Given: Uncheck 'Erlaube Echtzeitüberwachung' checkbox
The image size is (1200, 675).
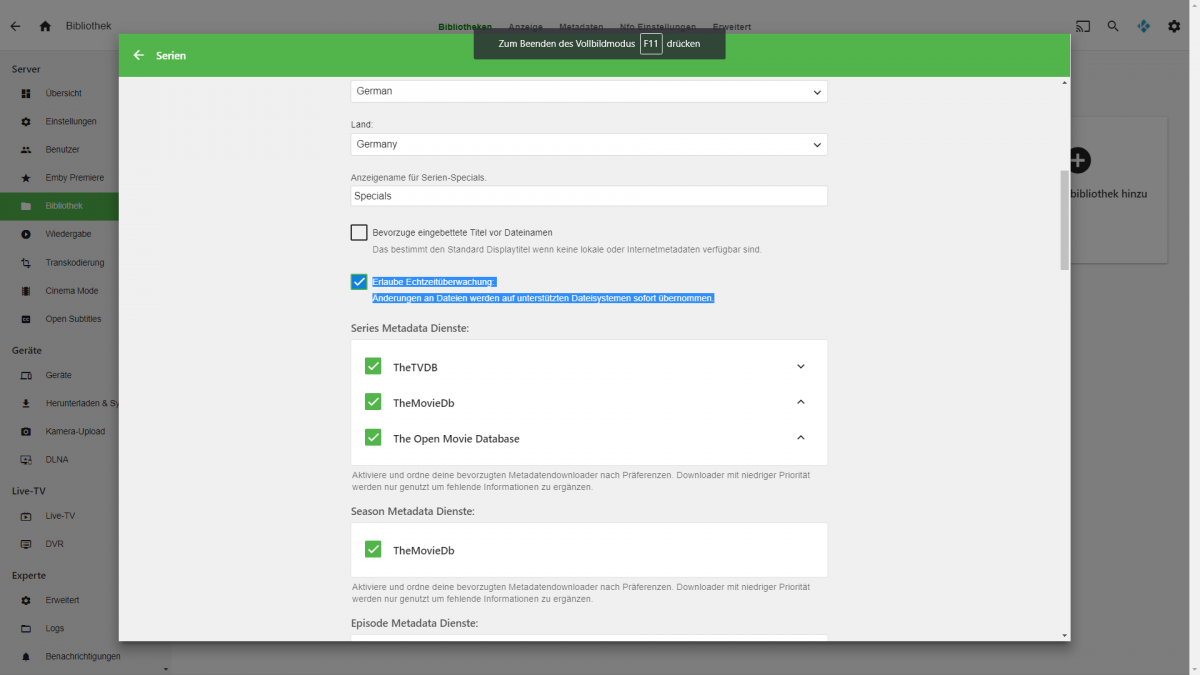Looking at the screenshot, I should pos(359,282).
